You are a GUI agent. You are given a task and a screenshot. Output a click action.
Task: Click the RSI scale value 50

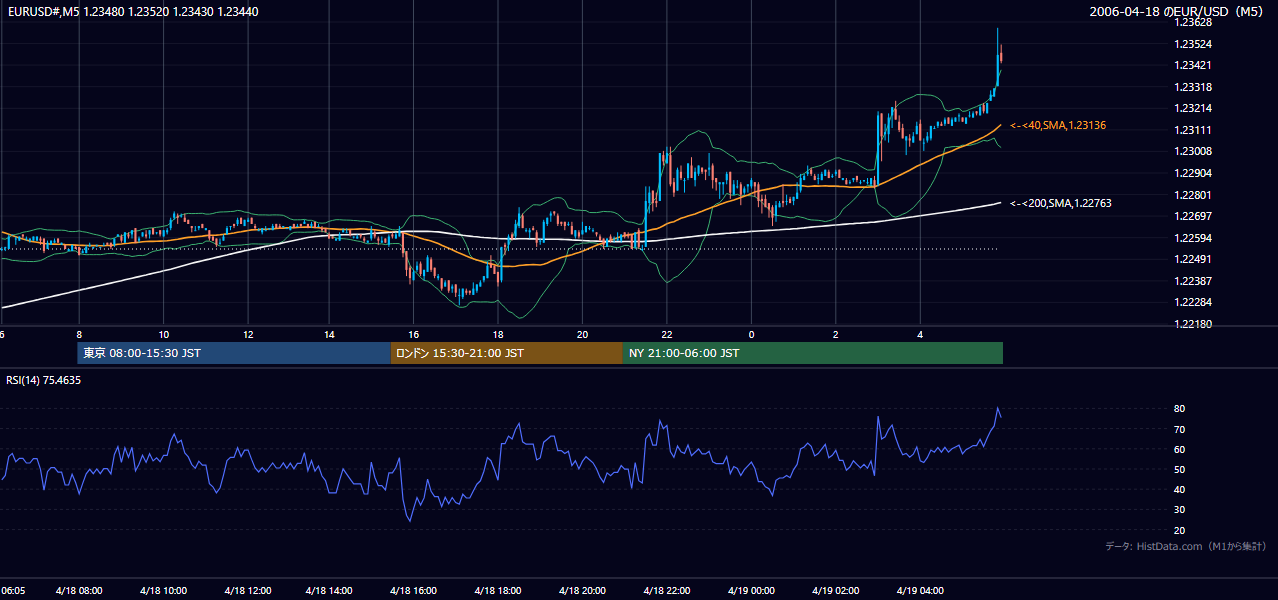coord(1180,469)
